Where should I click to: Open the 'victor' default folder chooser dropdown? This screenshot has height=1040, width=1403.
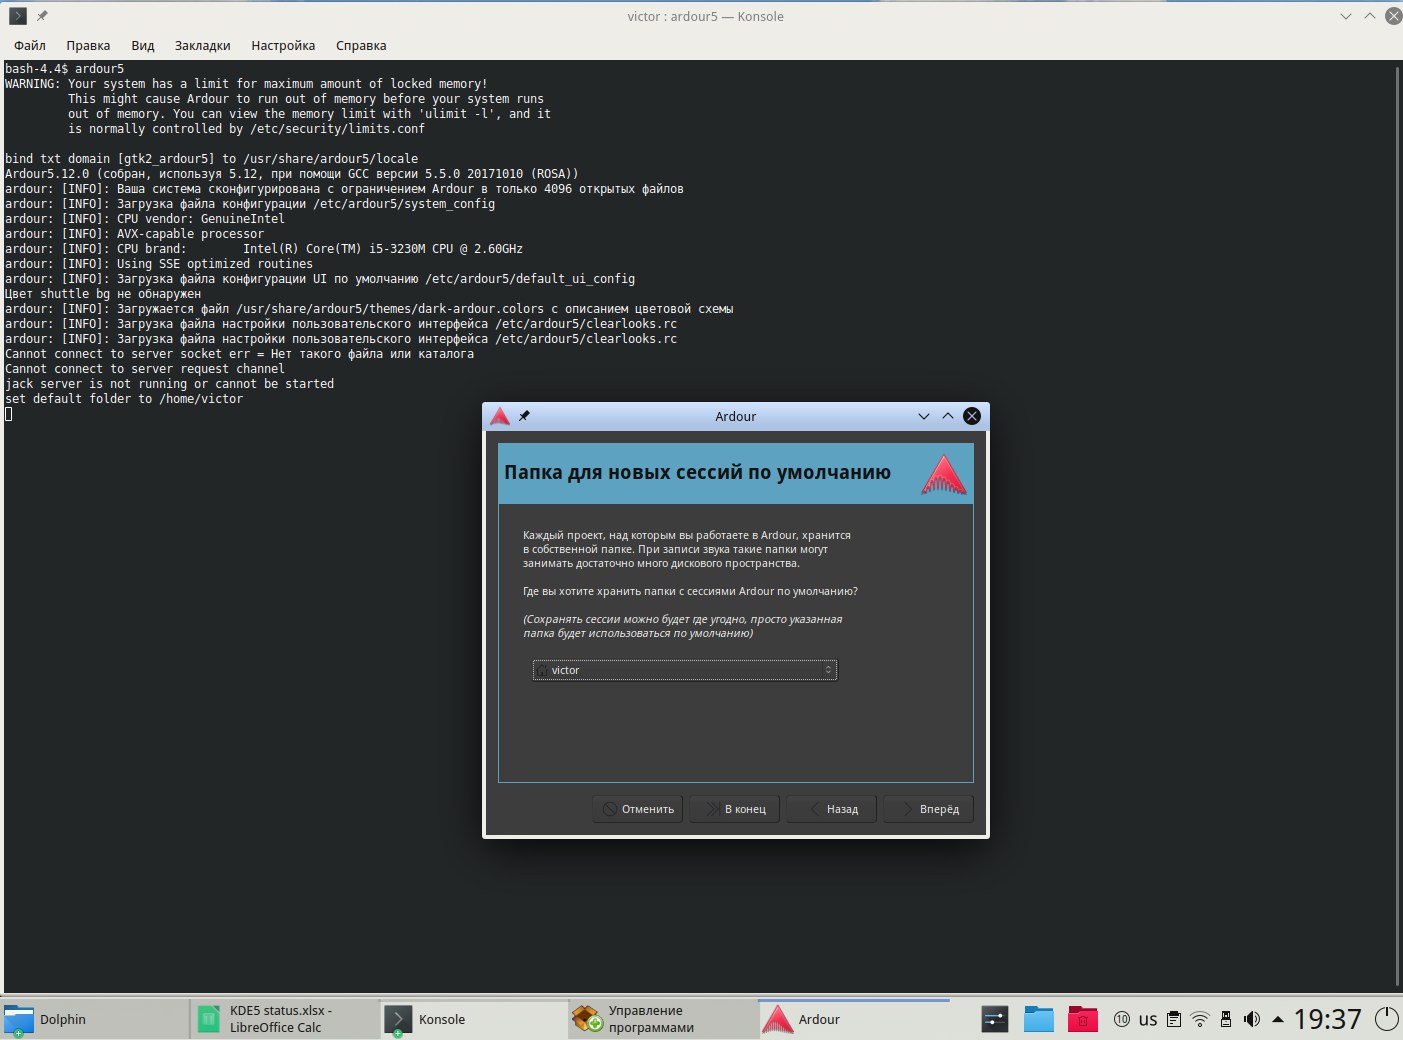685,670
